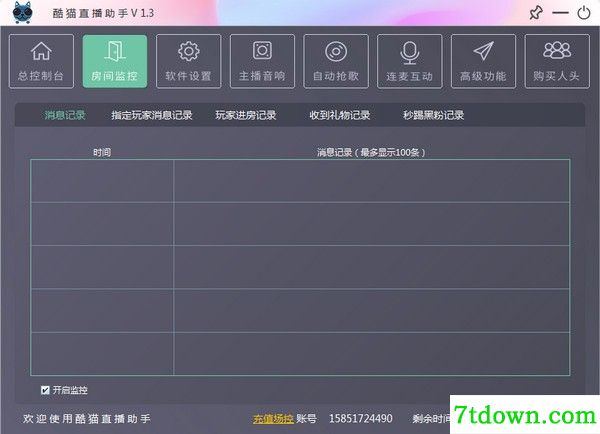The height and width of the screenshot is (434, 600).
Task: Open 高级功能 paper plane panel
Action: point(483,61)
